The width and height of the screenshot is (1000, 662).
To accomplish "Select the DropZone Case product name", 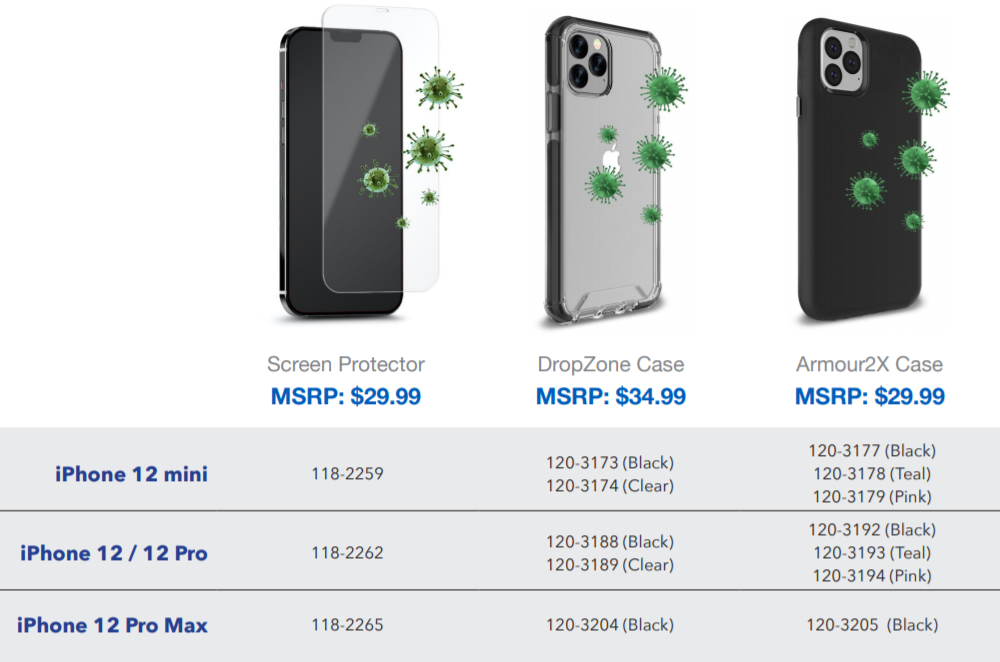I will tap(611, 364).
